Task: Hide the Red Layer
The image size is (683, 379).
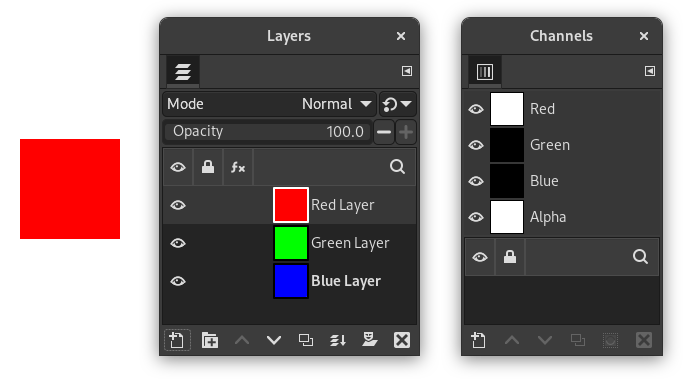Action: click(x=178, y=205)
